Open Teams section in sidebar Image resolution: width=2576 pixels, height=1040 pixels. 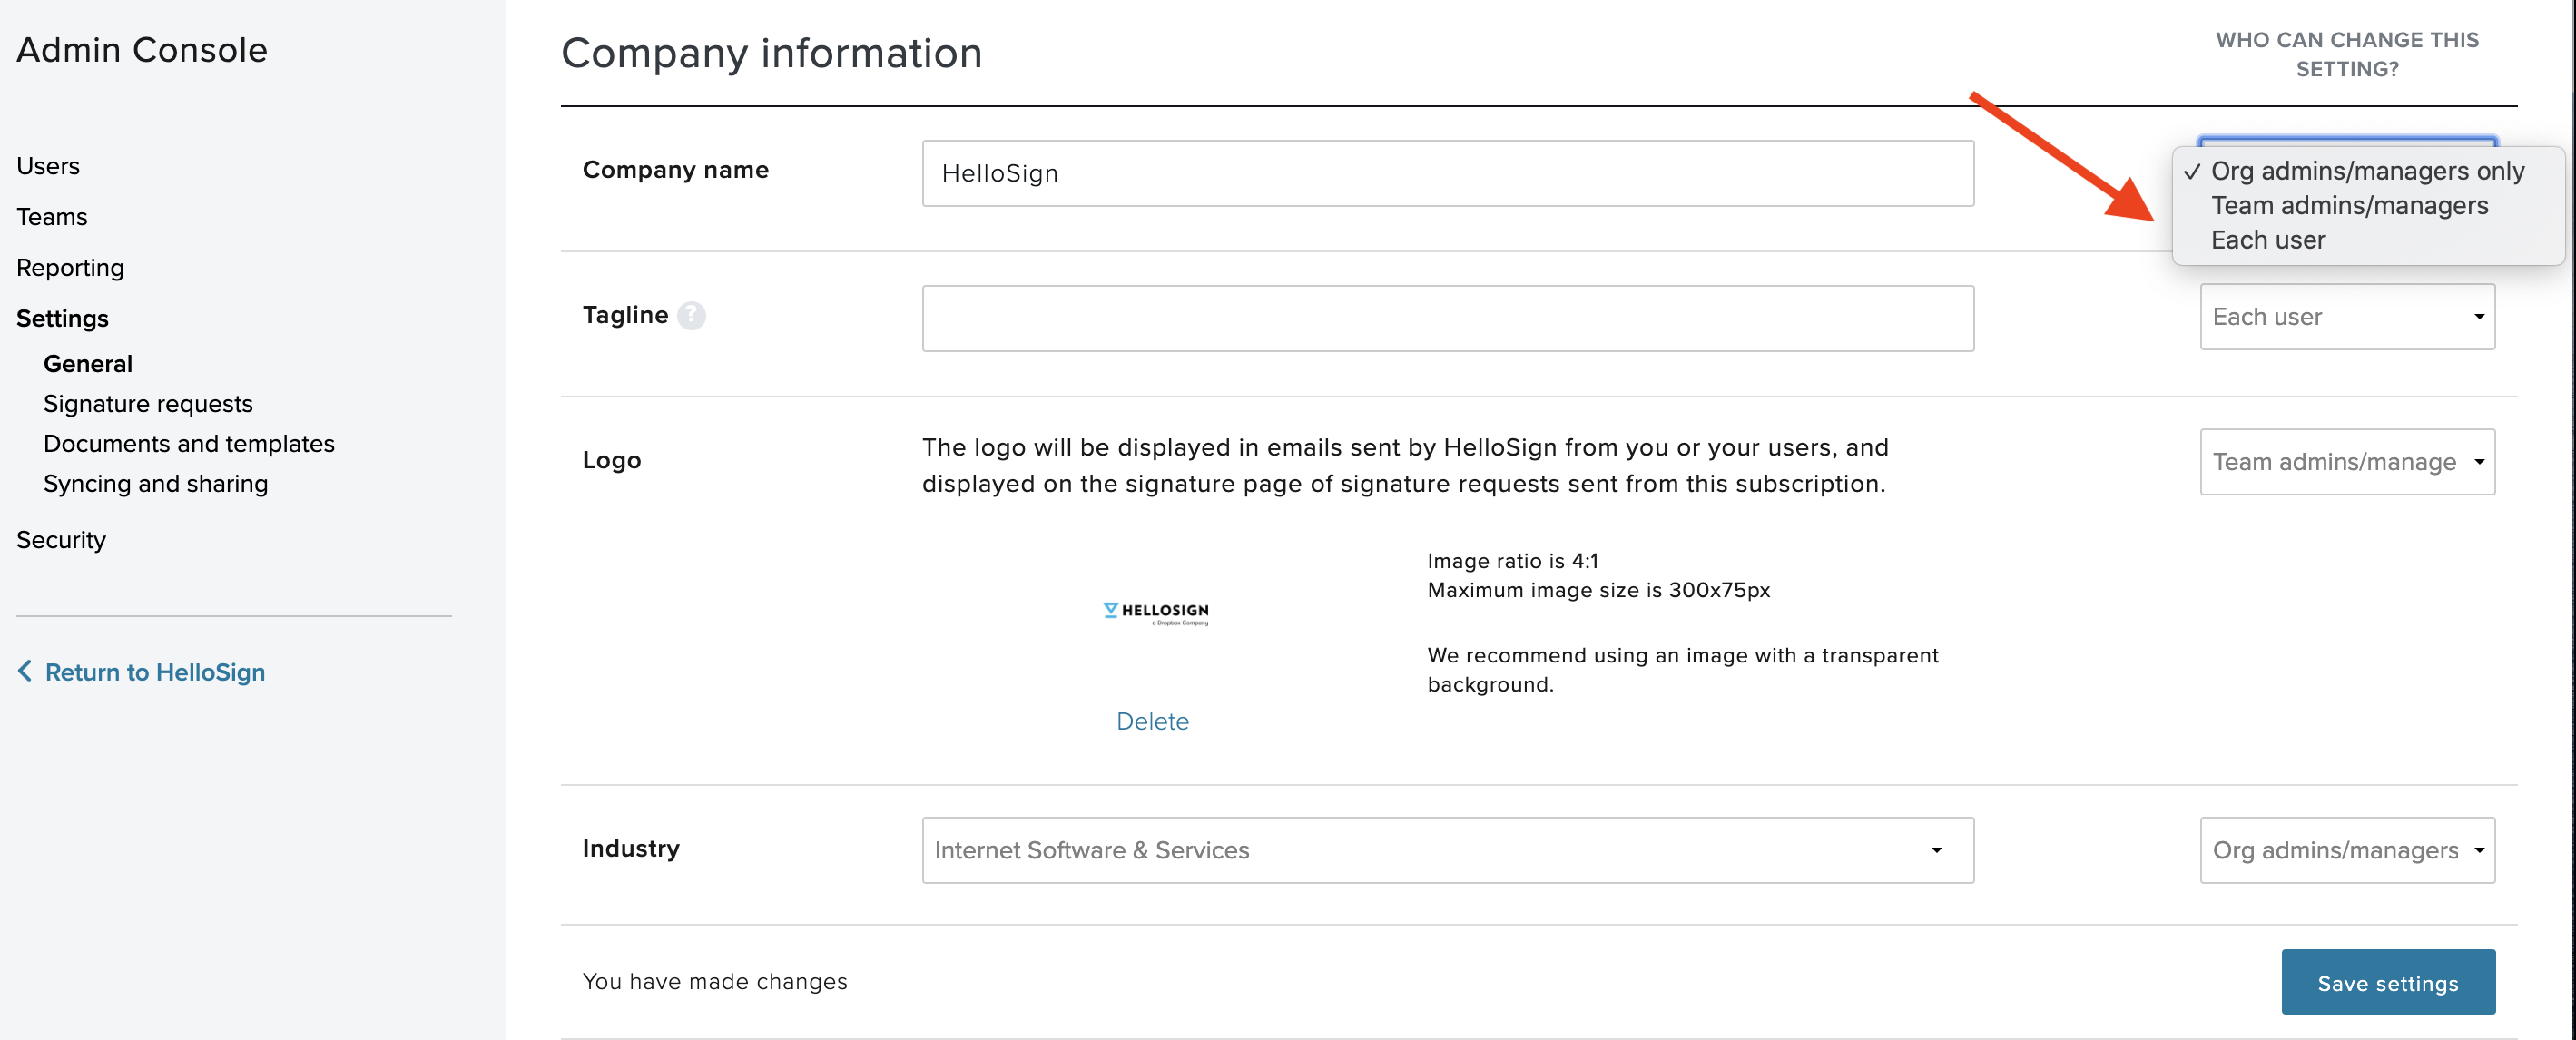coord(52,217)
